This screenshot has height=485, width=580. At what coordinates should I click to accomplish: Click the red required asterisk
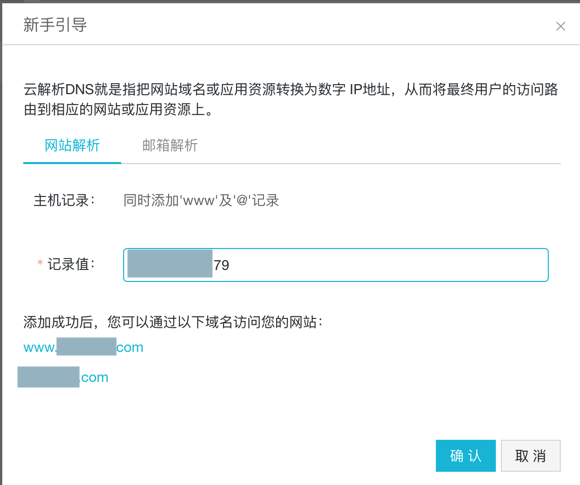coord(40,263)
